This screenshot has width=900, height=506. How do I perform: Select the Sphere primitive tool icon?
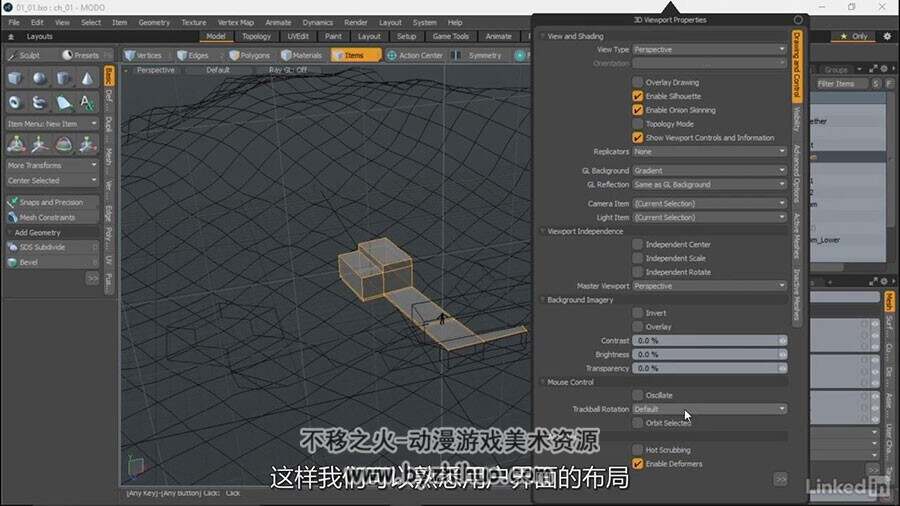(x=40, y=79)
